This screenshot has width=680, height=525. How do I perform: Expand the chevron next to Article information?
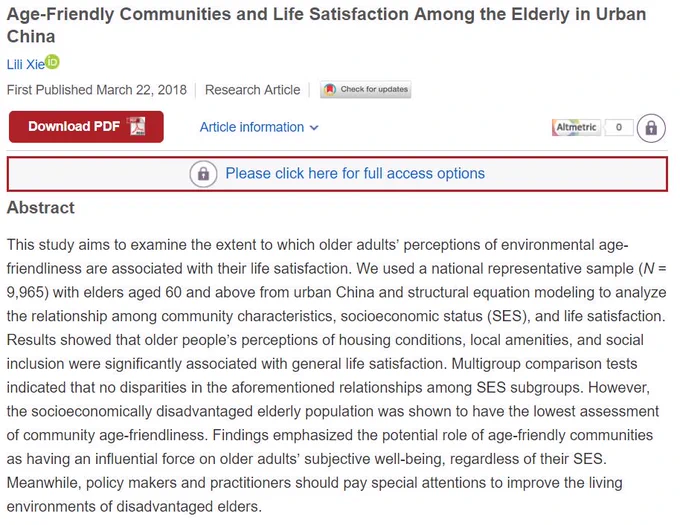click(314, 128)
